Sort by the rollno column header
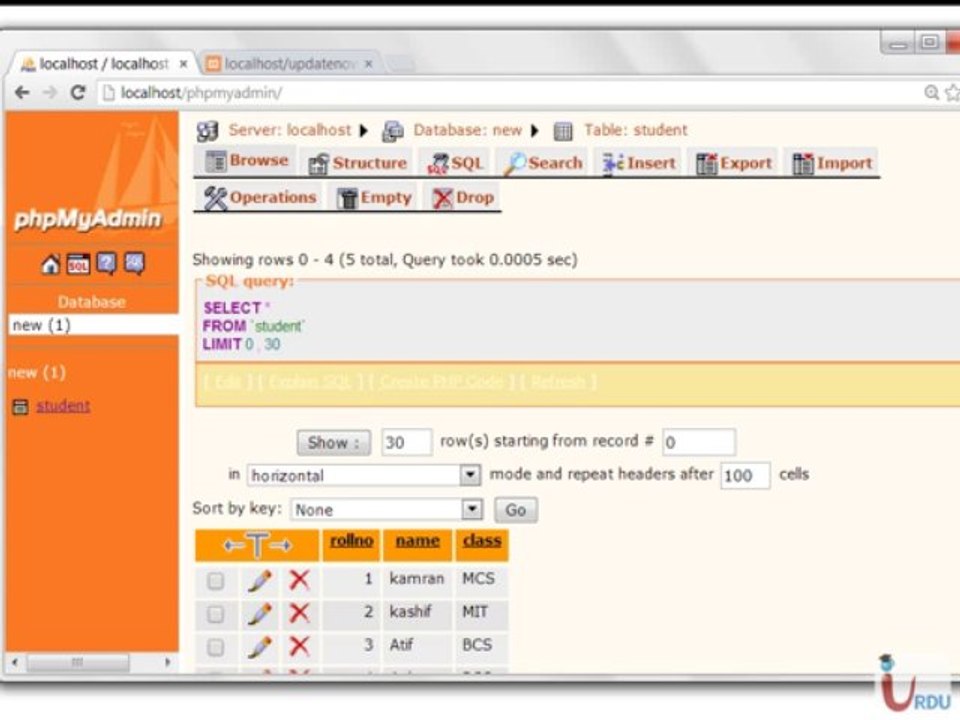Screen dimensions: 960x720 (x=351, y=541)
